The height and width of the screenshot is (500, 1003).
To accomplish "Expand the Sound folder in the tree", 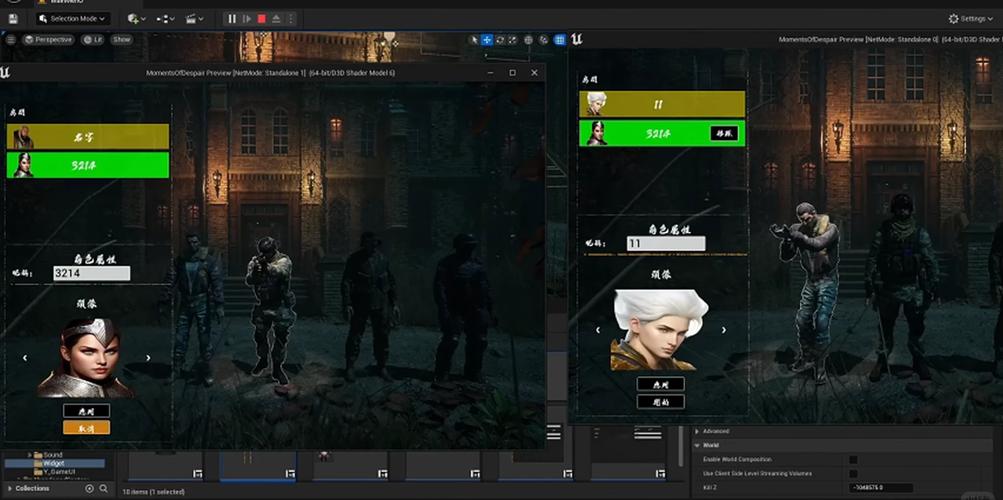I will (29, 455).
